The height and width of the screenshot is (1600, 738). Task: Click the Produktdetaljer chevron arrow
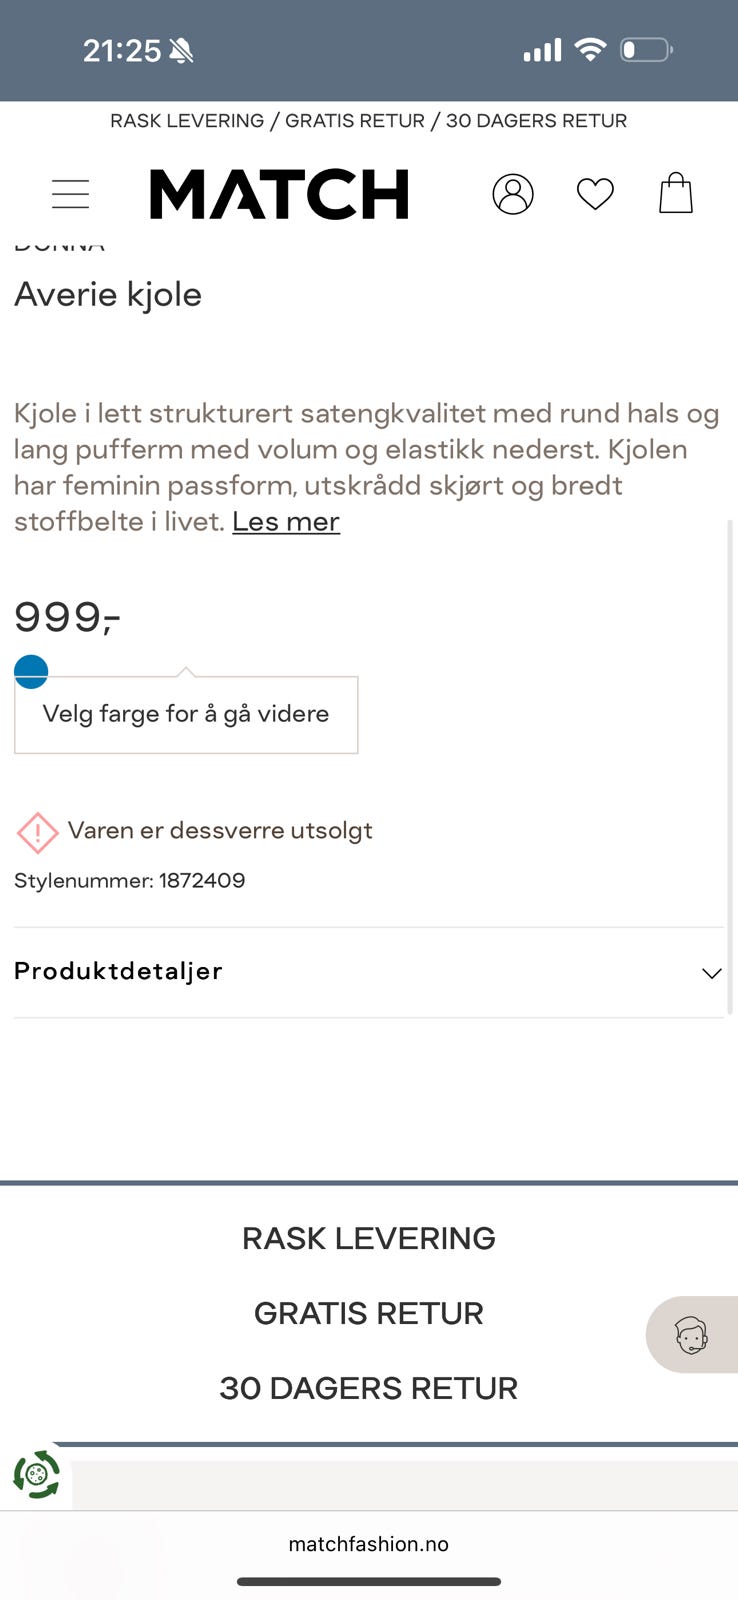pyautogui.click(x=711, y=973)
